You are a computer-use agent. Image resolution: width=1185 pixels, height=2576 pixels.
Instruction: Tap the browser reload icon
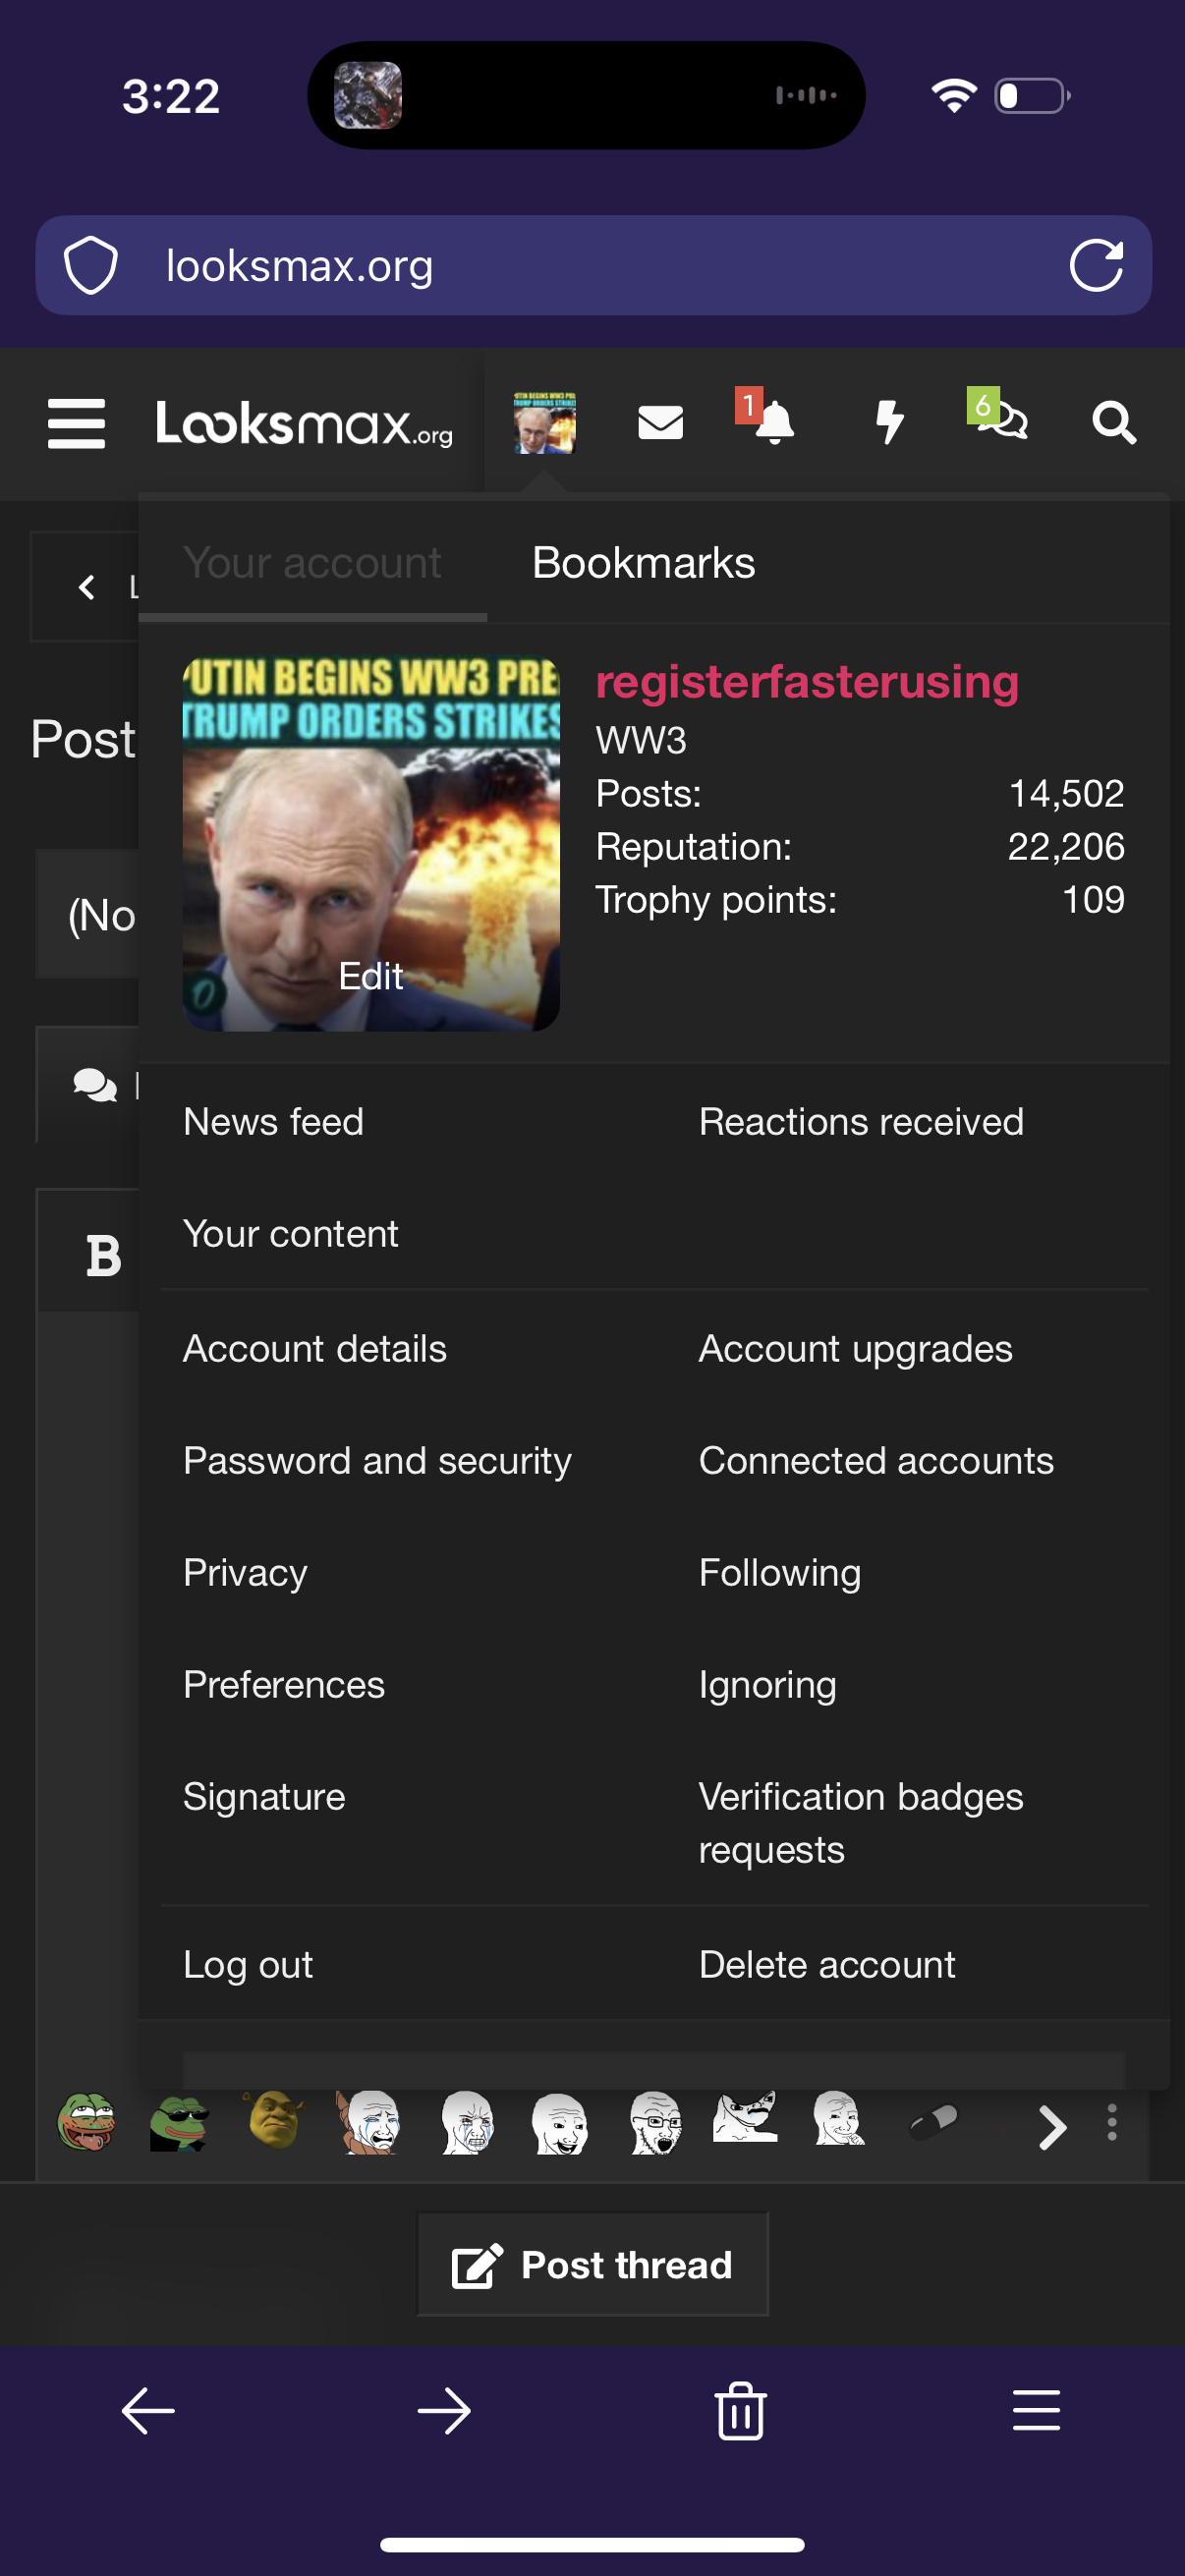(1096, 266)
